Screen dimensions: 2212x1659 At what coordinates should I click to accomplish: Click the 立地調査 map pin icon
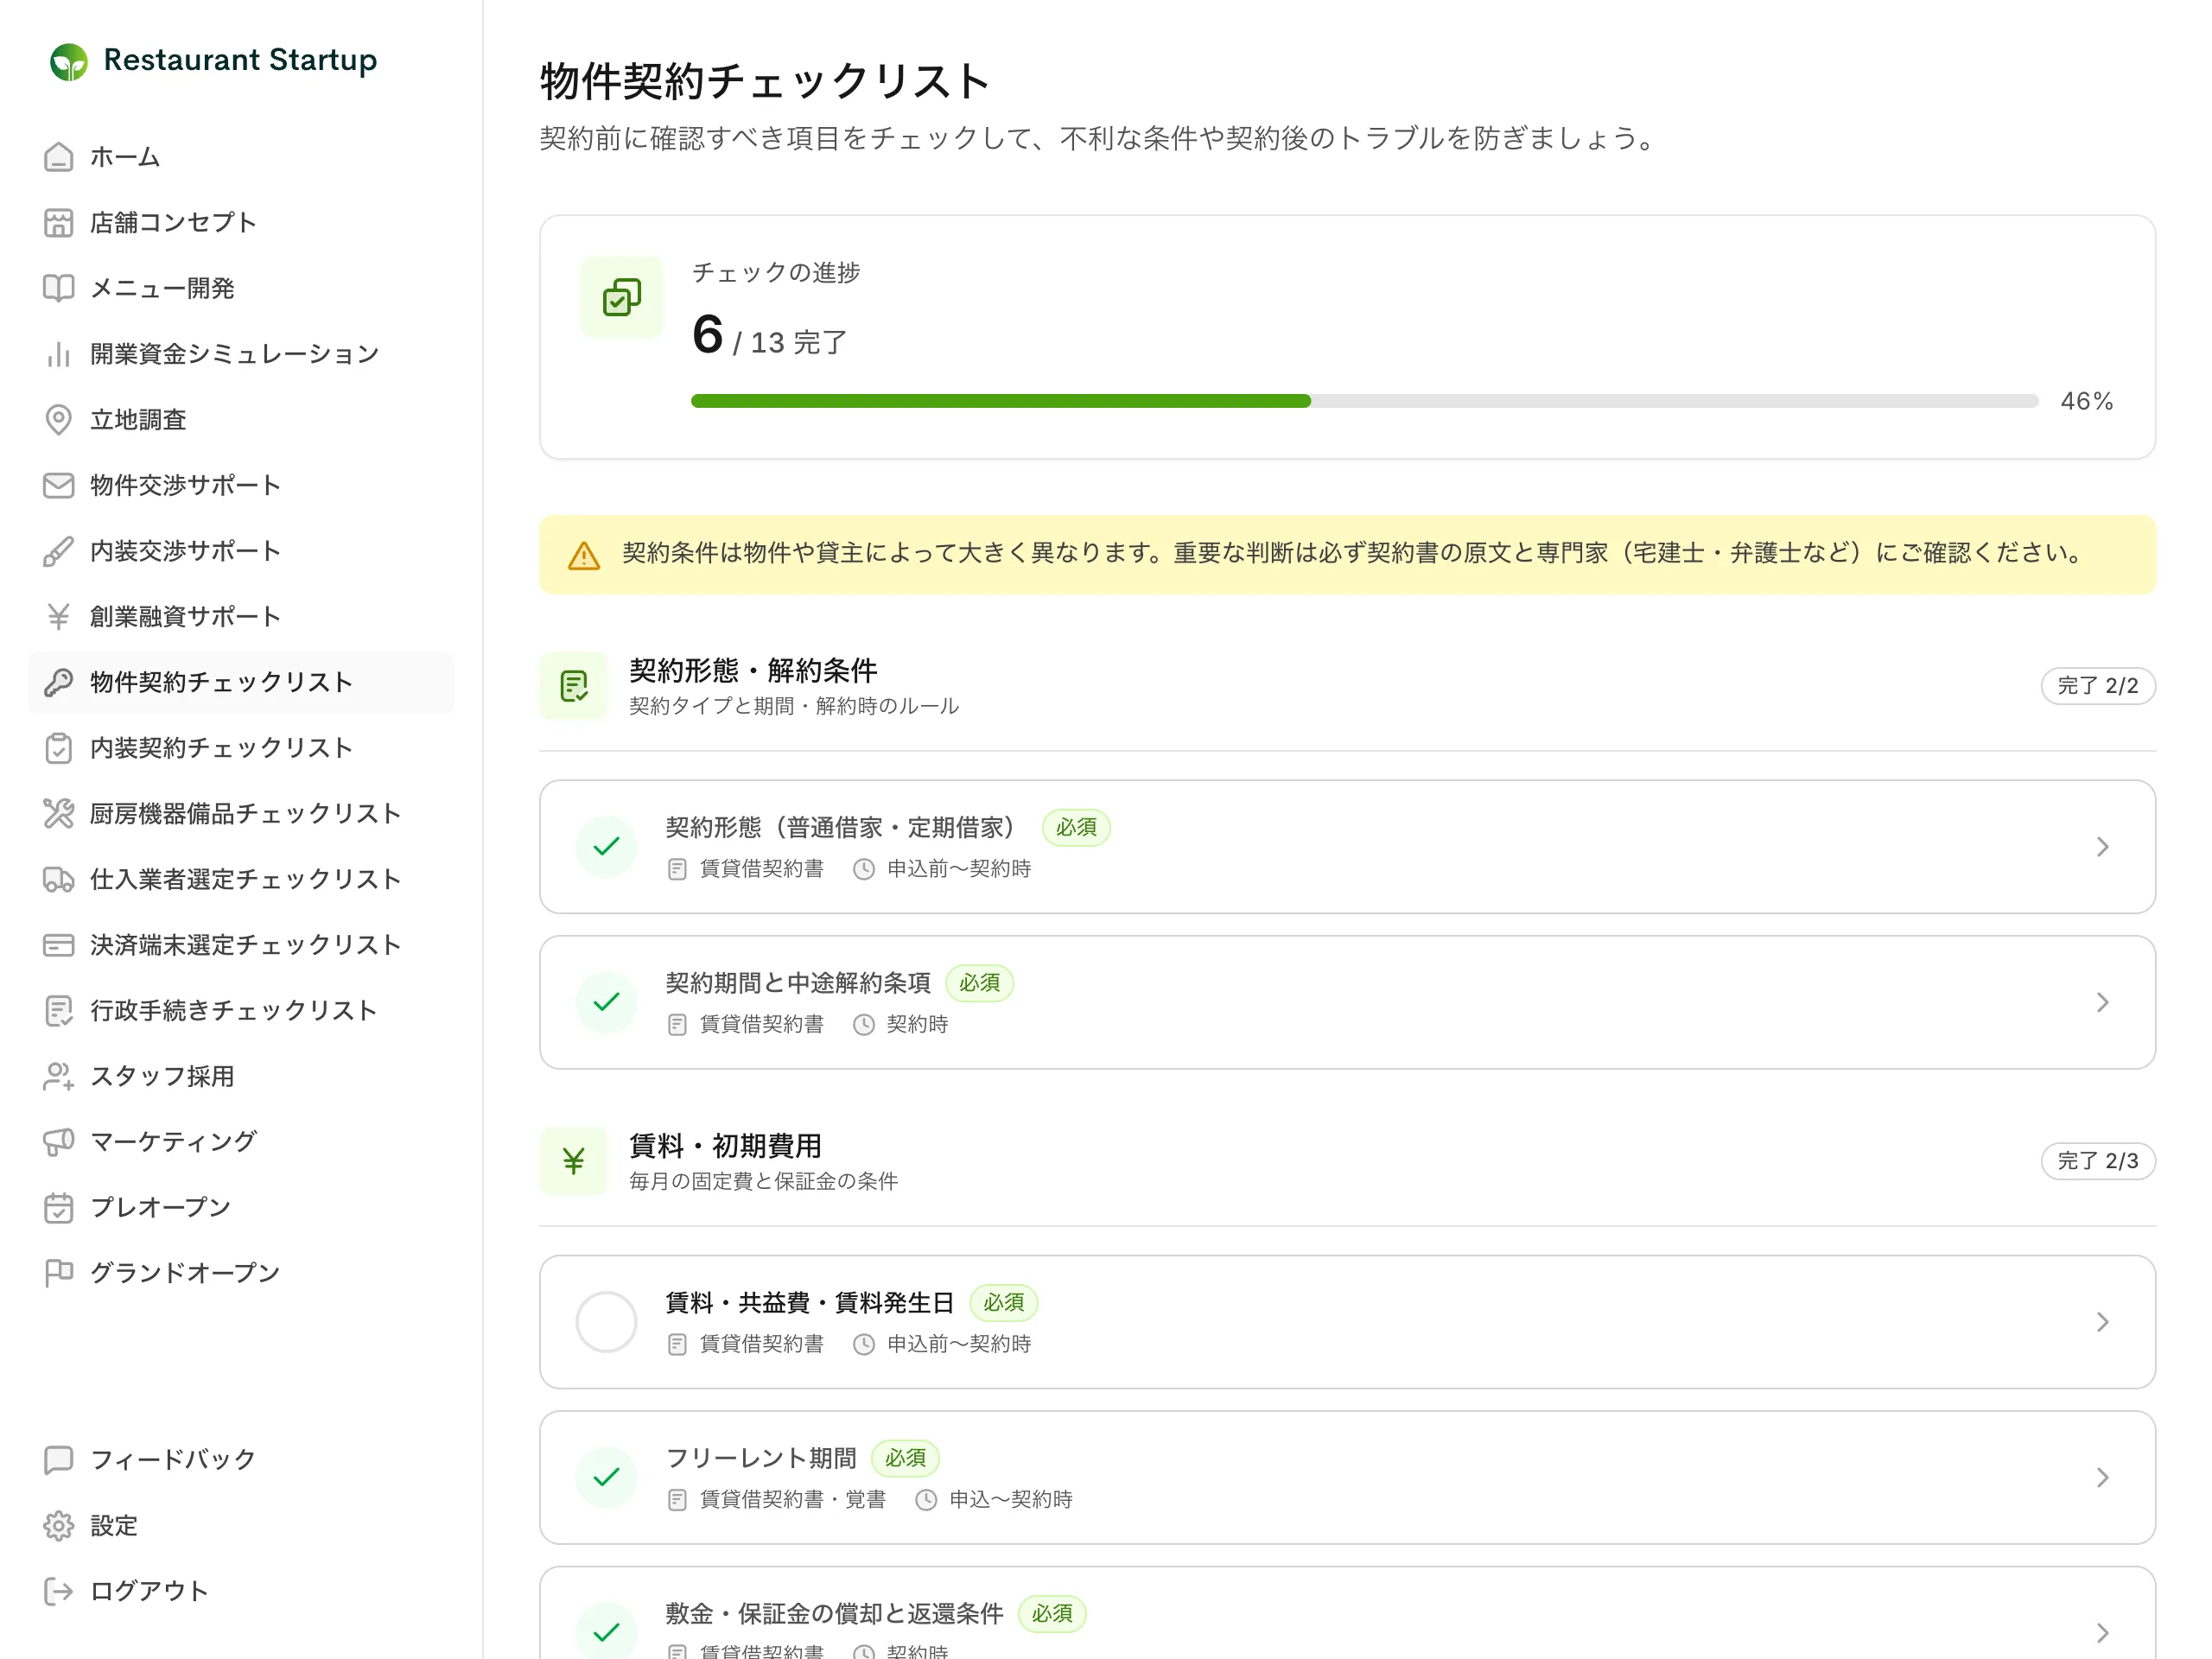pos(59,420)
